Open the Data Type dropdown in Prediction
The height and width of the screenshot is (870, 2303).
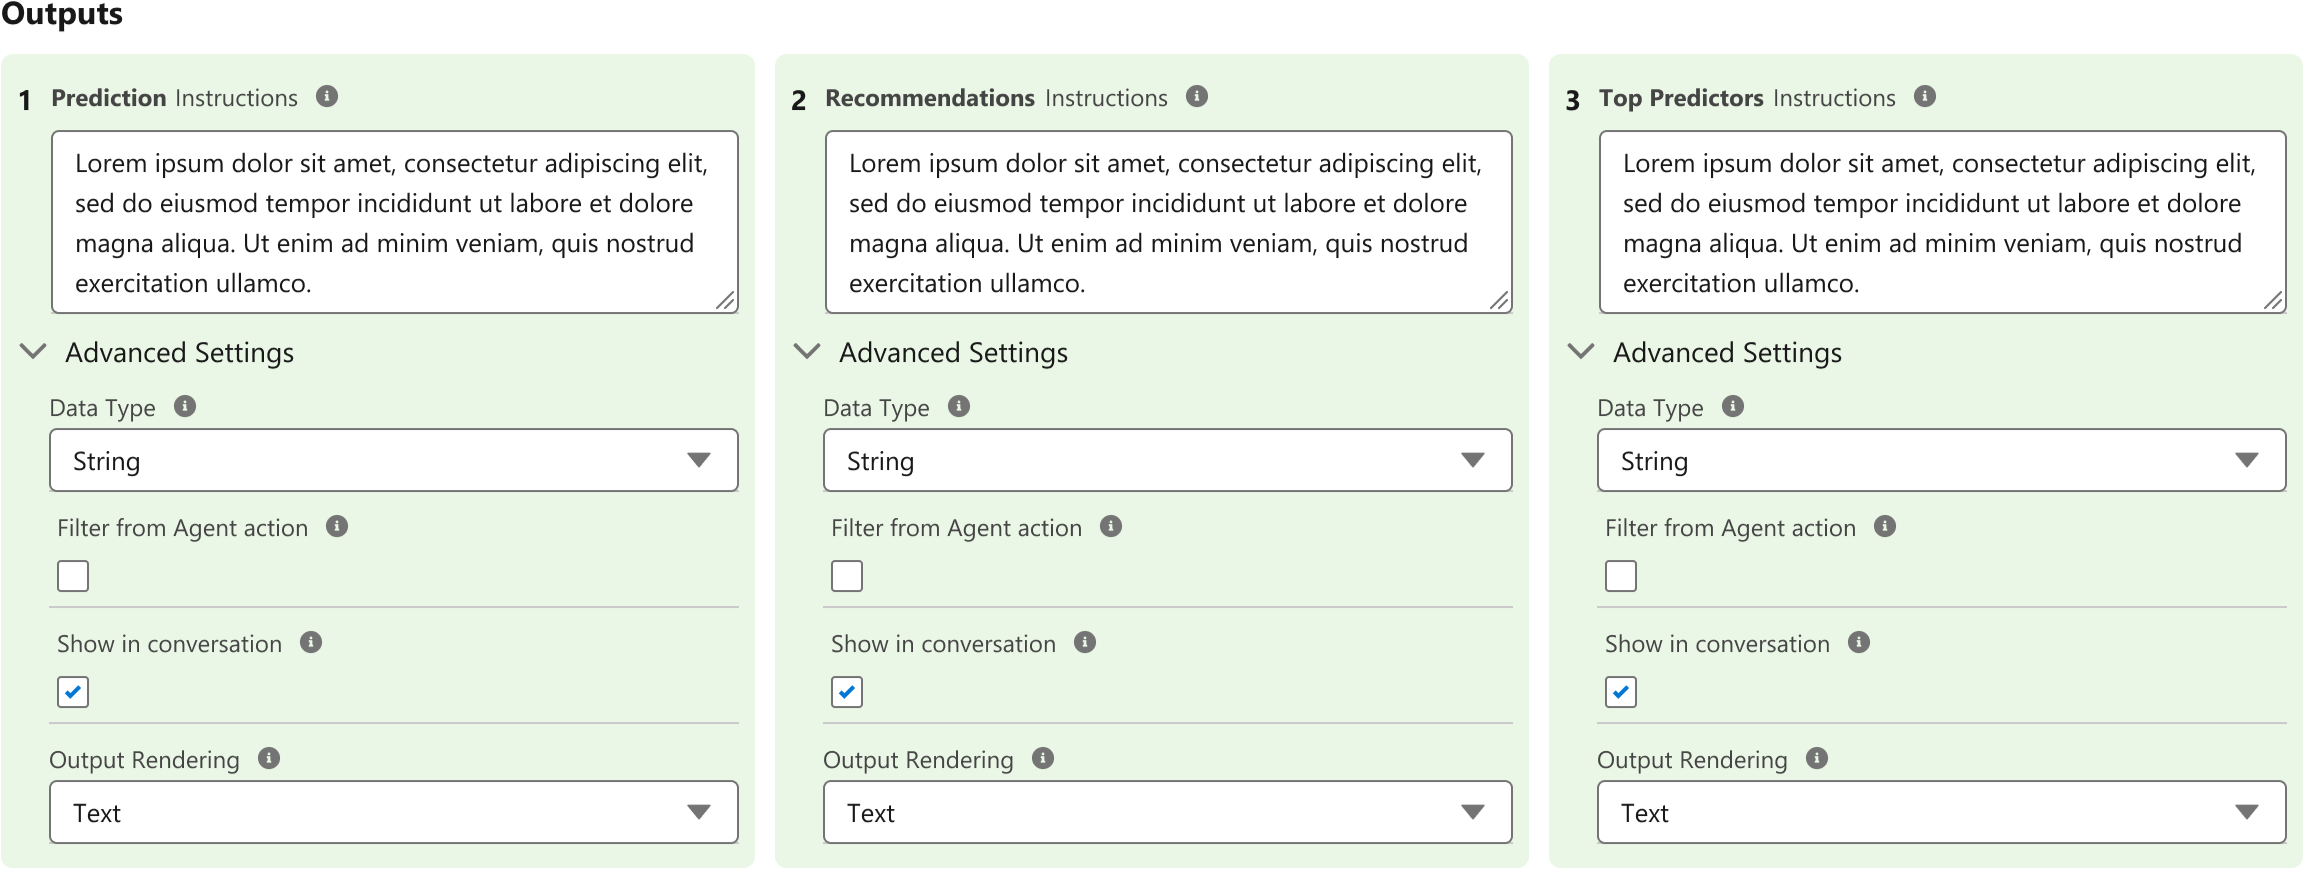pos(394,461)
